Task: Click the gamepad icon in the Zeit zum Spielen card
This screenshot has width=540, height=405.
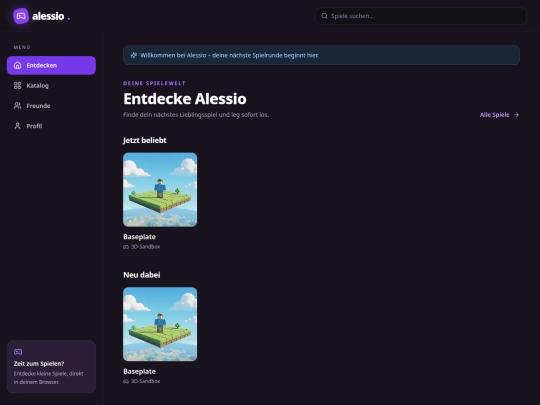Action: tap(18, 352)
